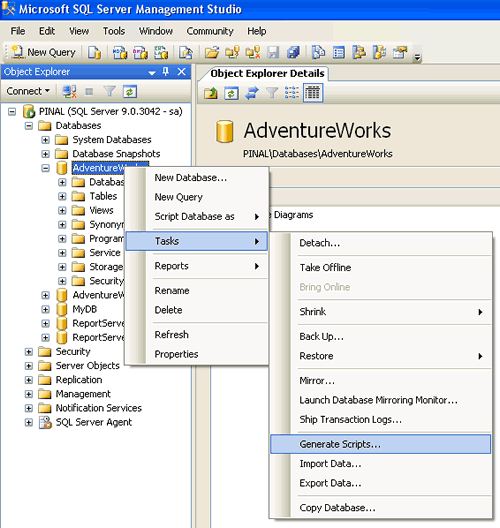Click the Refresh icon in Object Explorer toolbar
This screenshot has width=500, height=528.
(x=130, y=91)
